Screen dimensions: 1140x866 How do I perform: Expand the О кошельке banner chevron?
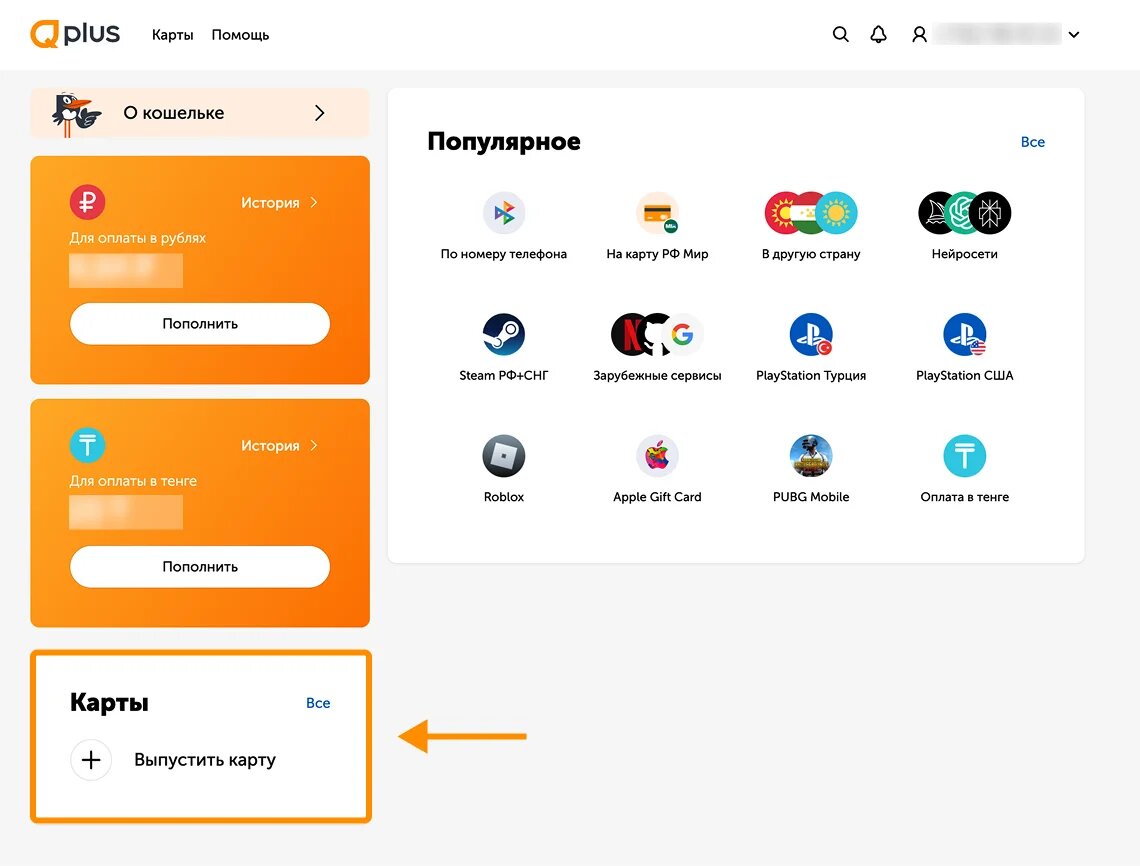coord(319,113)
